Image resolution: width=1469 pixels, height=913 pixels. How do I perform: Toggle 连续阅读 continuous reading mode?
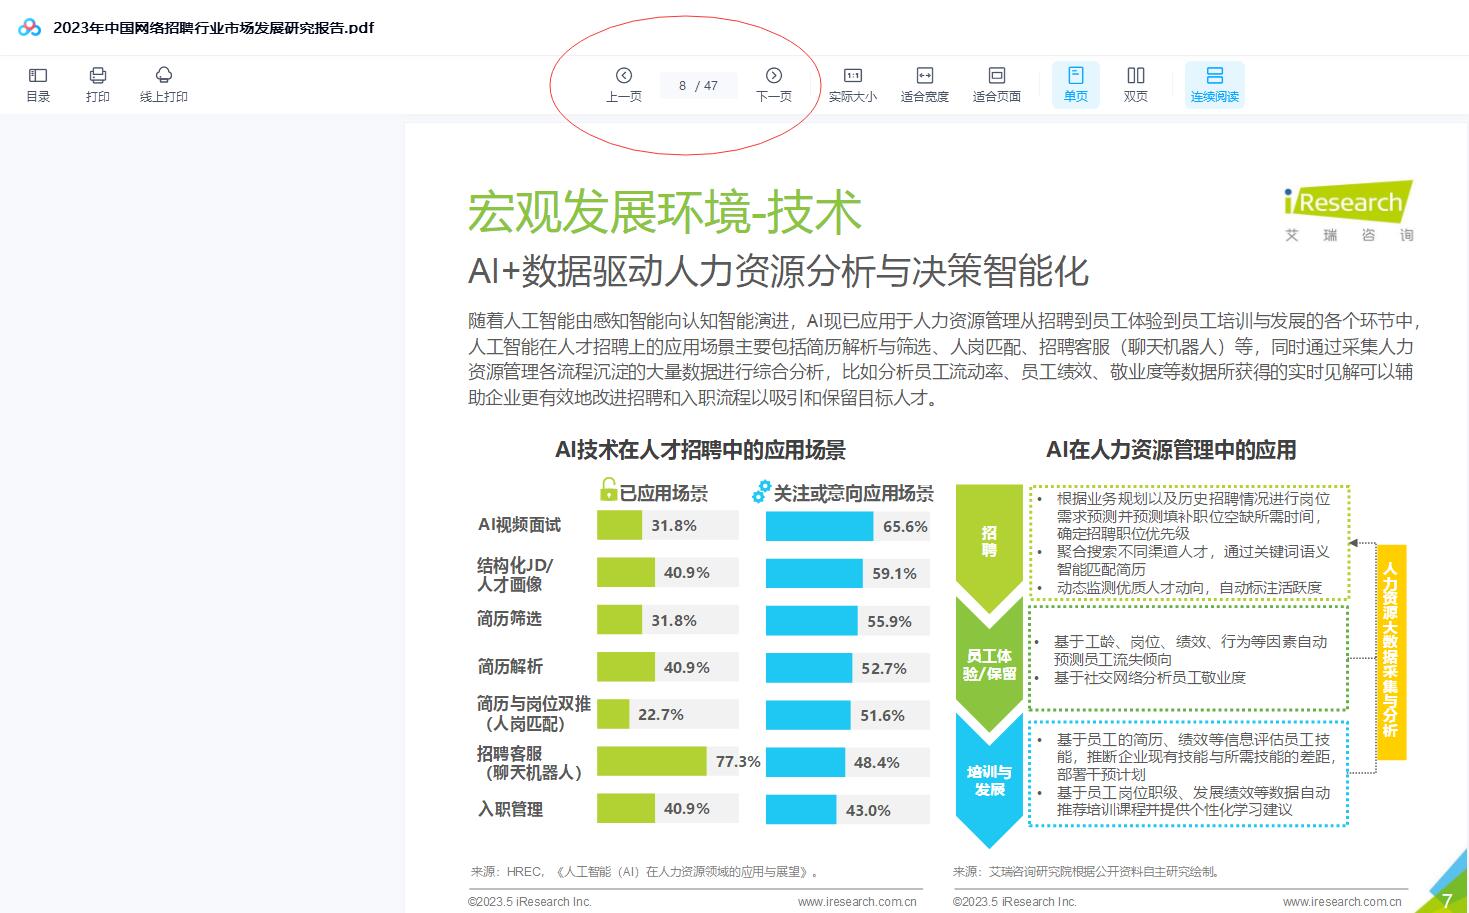1214,84
